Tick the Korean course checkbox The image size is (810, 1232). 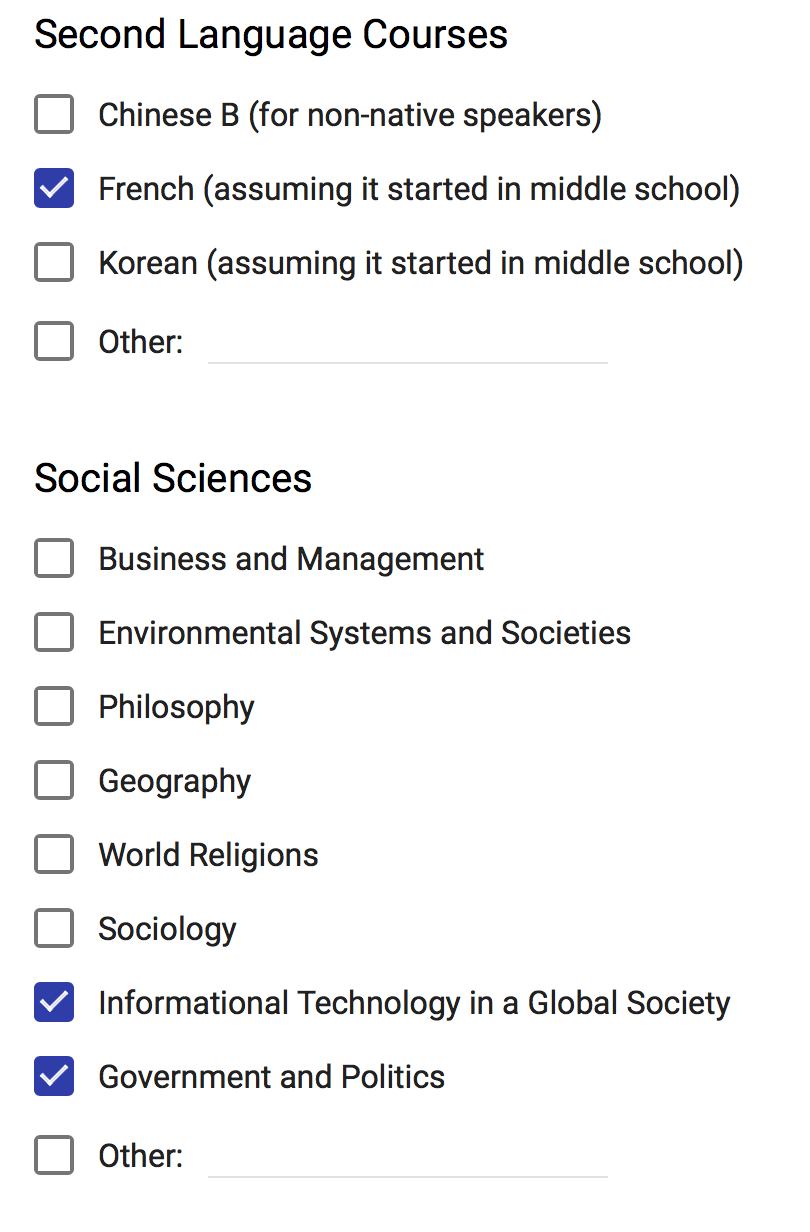54,263
